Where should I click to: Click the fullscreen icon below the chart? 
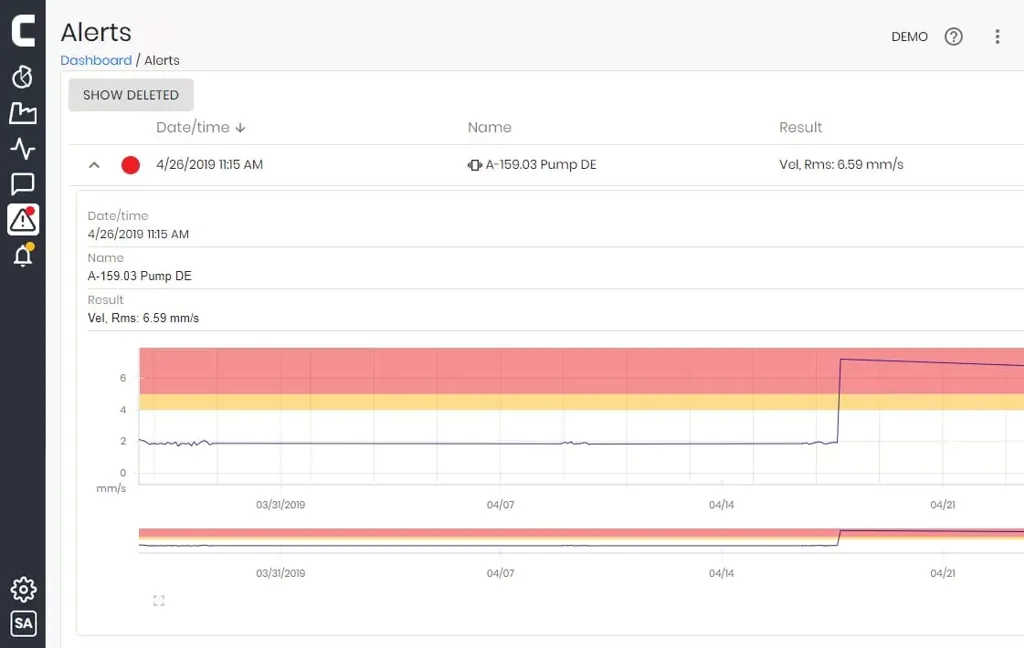point(158,601)
